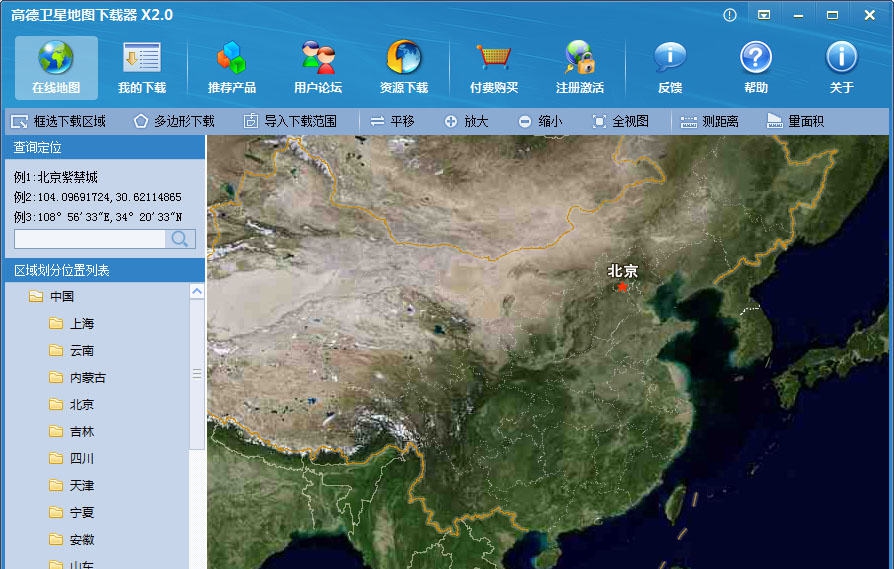The height and width of the screenshot is (569, 894).
Task: Select 安徽 in region list
Action: pyautogui.click(x=72, y=539)
